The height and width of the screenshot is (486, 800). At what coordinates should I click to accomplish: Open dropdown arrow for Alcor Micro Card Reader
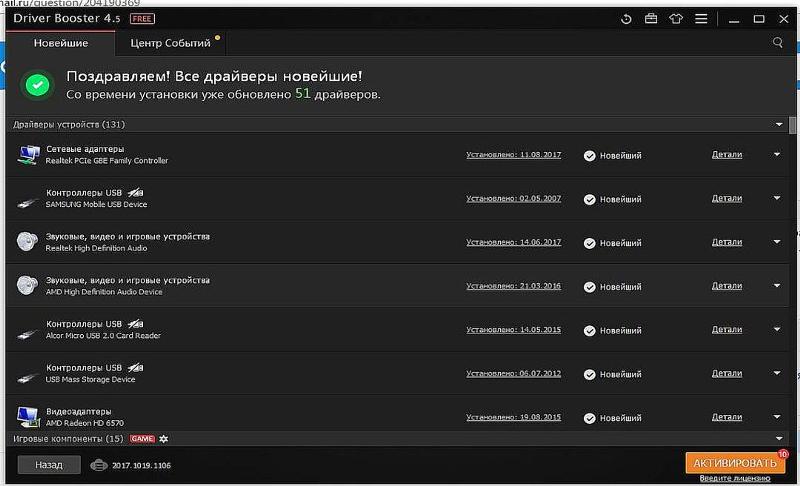[x=777, y=329]
